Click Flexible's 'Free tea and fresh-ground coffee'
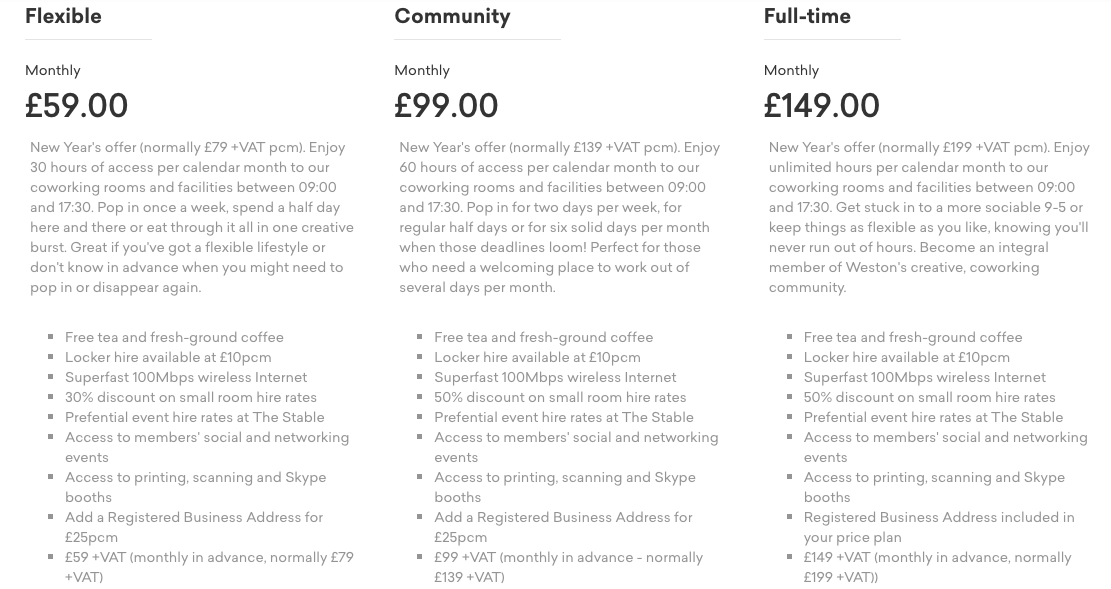This screenshot has height=589, width=1111. (x=174, y=337)
